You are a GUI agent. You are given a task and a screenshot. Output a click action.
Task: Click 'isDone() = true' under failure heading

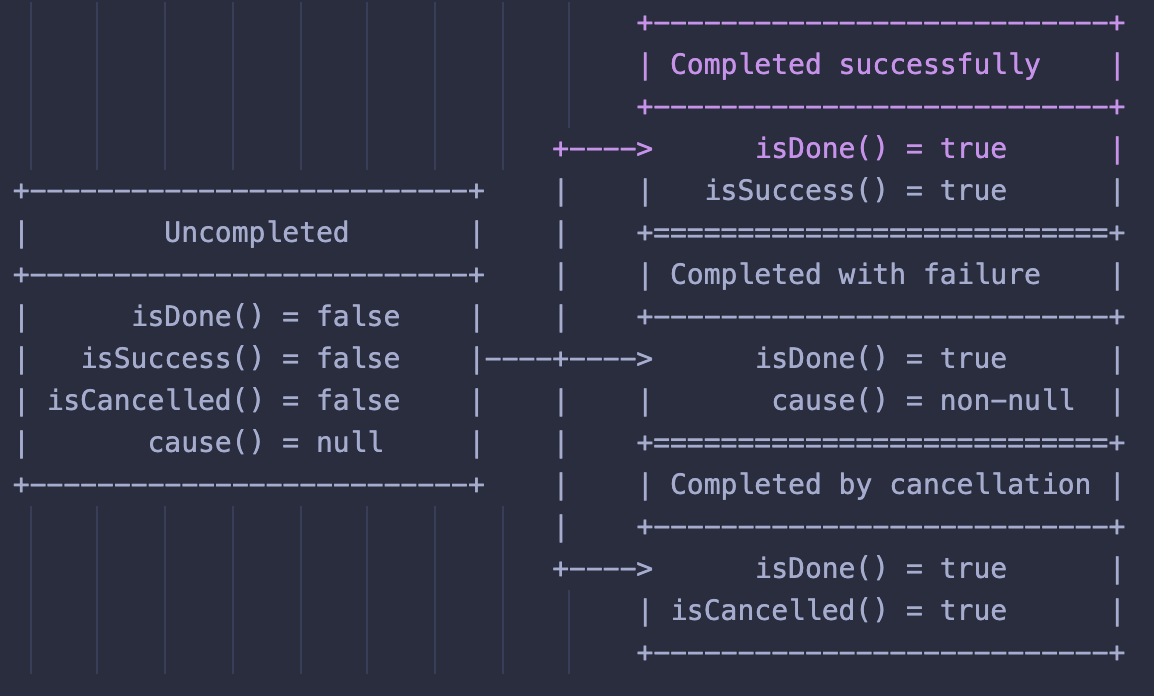tap(881, 359)
